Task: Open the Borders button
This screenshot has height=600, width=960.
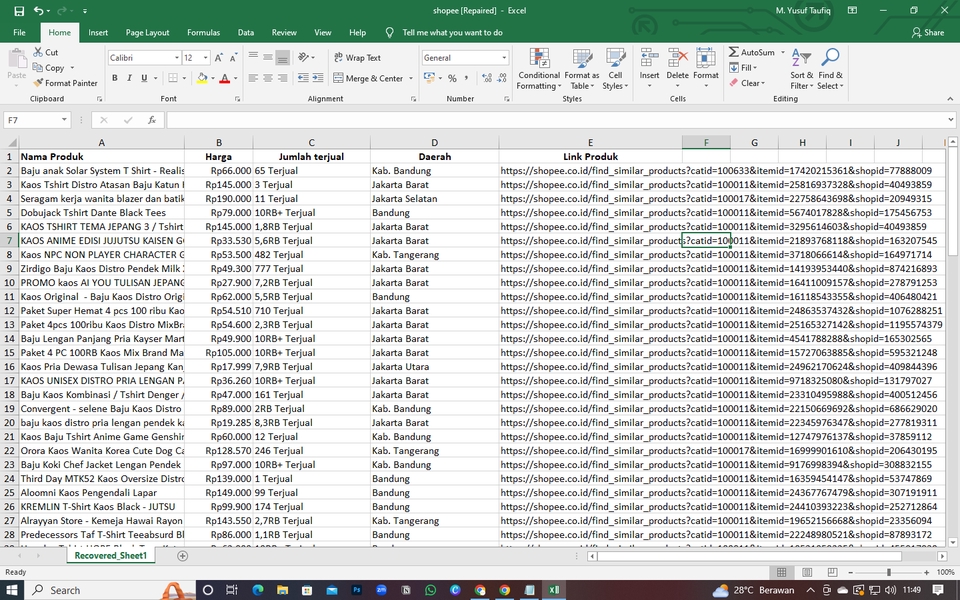Action: coord(173,78)
